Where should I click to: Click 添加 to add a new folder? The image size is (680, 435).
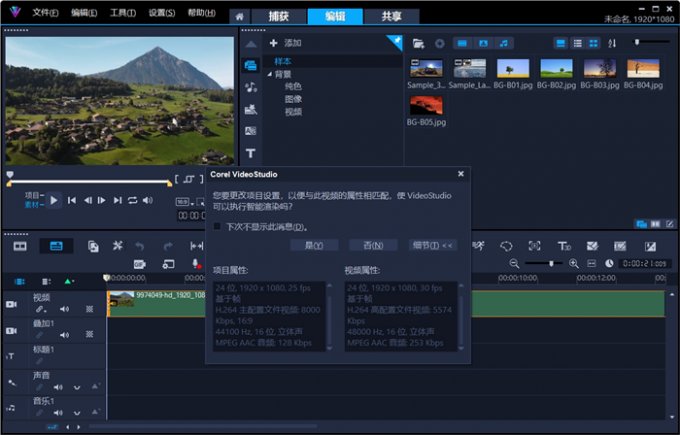(x=285, y=43)
